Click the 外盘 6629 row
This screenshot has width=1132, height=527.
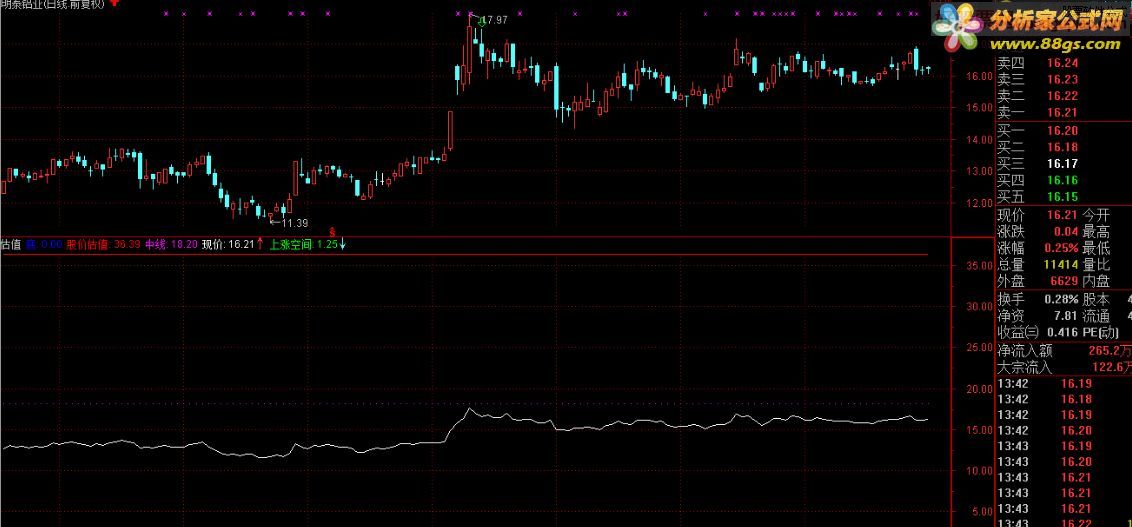tap(1037, 282)
